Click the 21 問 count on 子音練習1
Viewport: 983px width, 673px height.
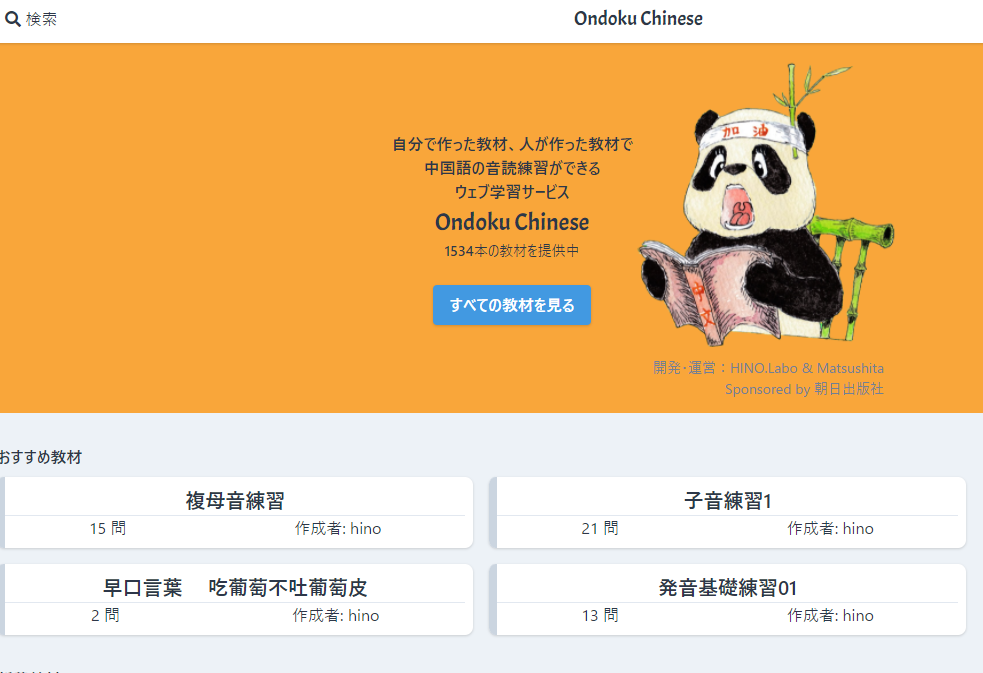pyautogui.click(x=600, y=529)
